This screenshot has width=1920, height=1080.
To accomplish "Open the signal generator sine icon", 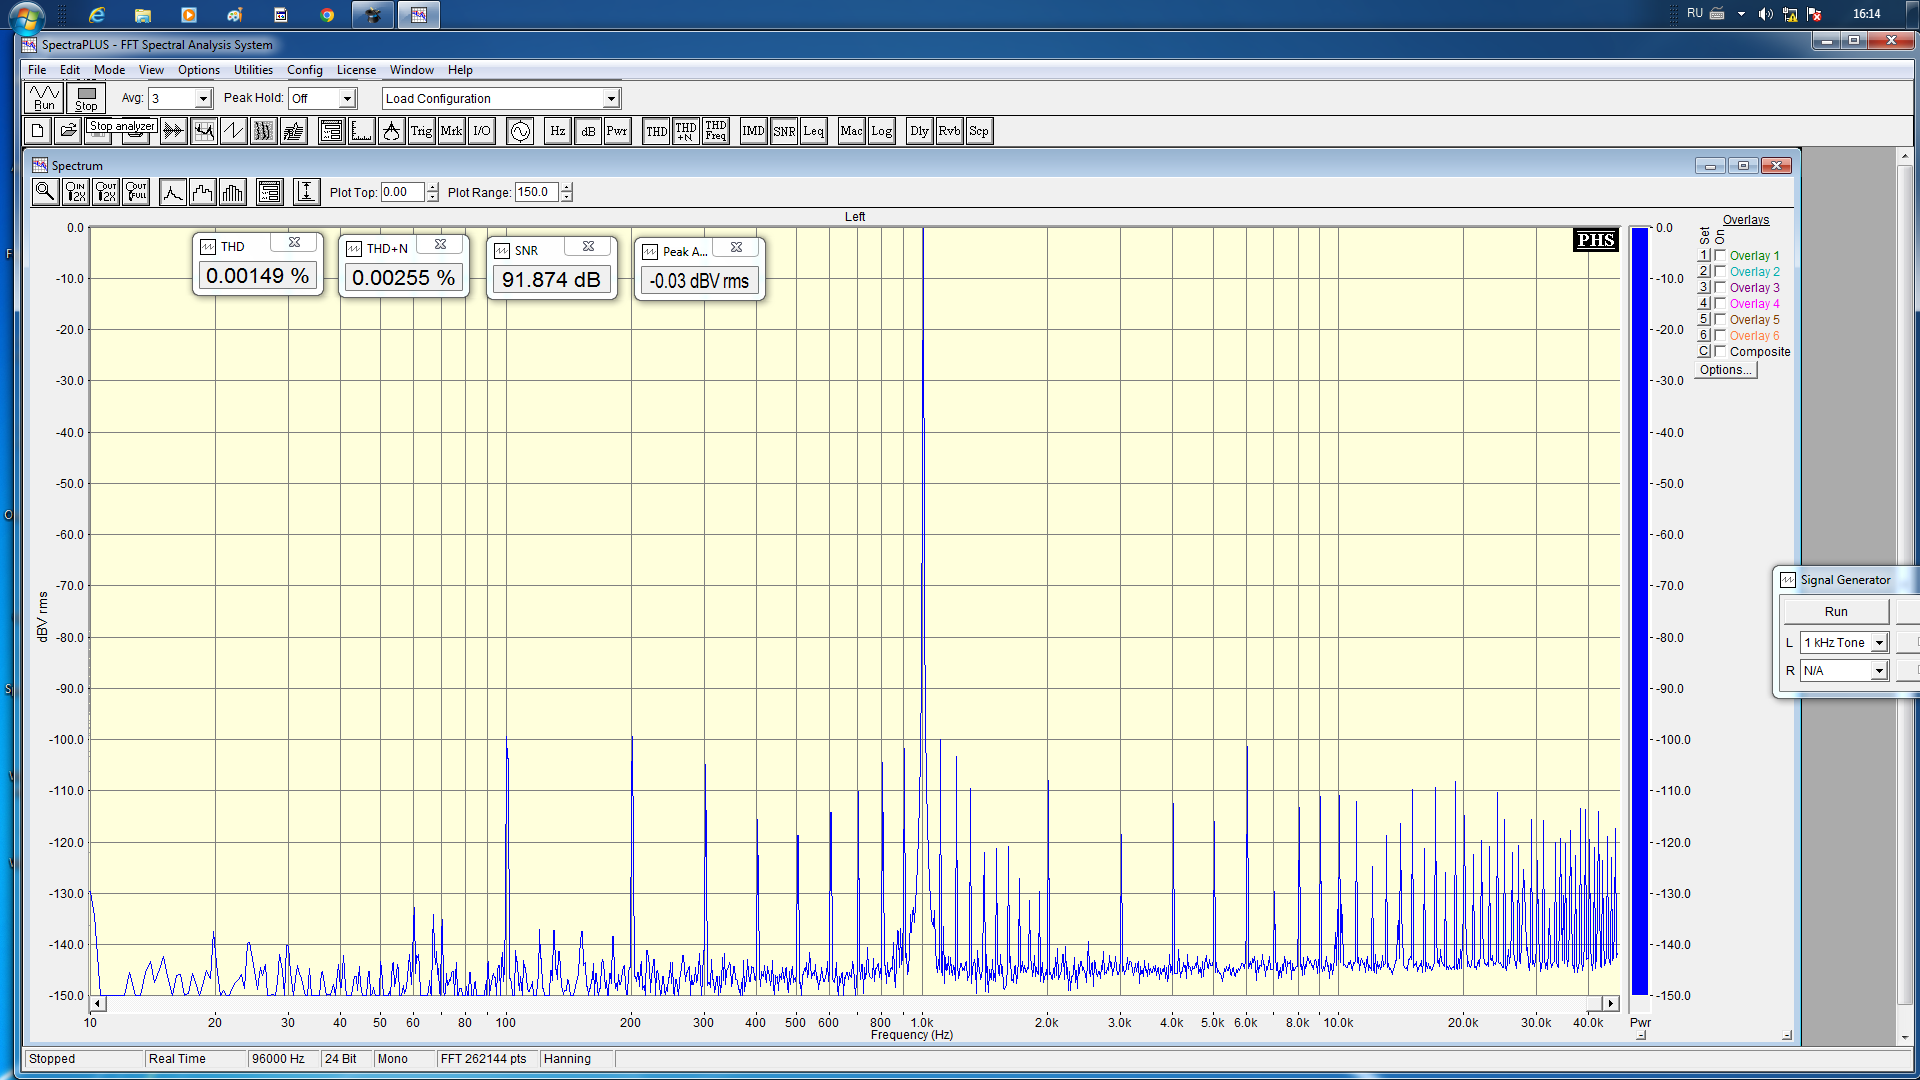I will point(520,131).
